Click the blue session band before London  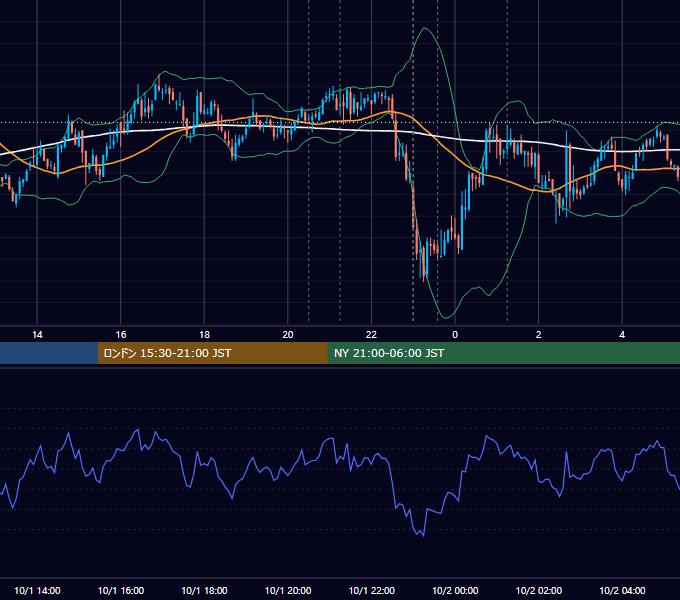[x=49, y=353]
